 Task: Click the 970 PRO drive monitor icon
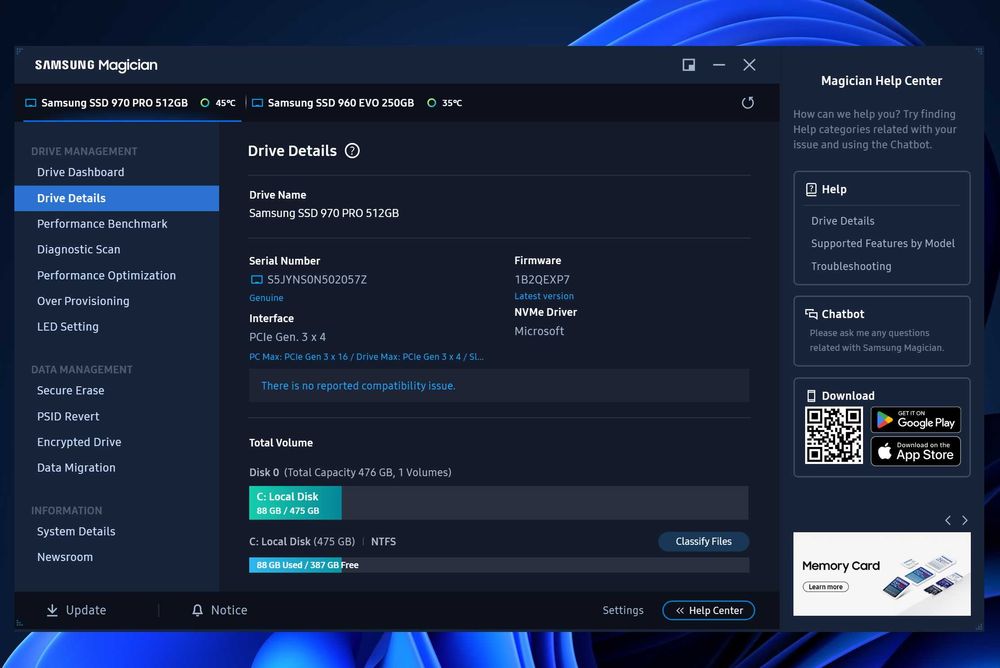tap(30, 103)
